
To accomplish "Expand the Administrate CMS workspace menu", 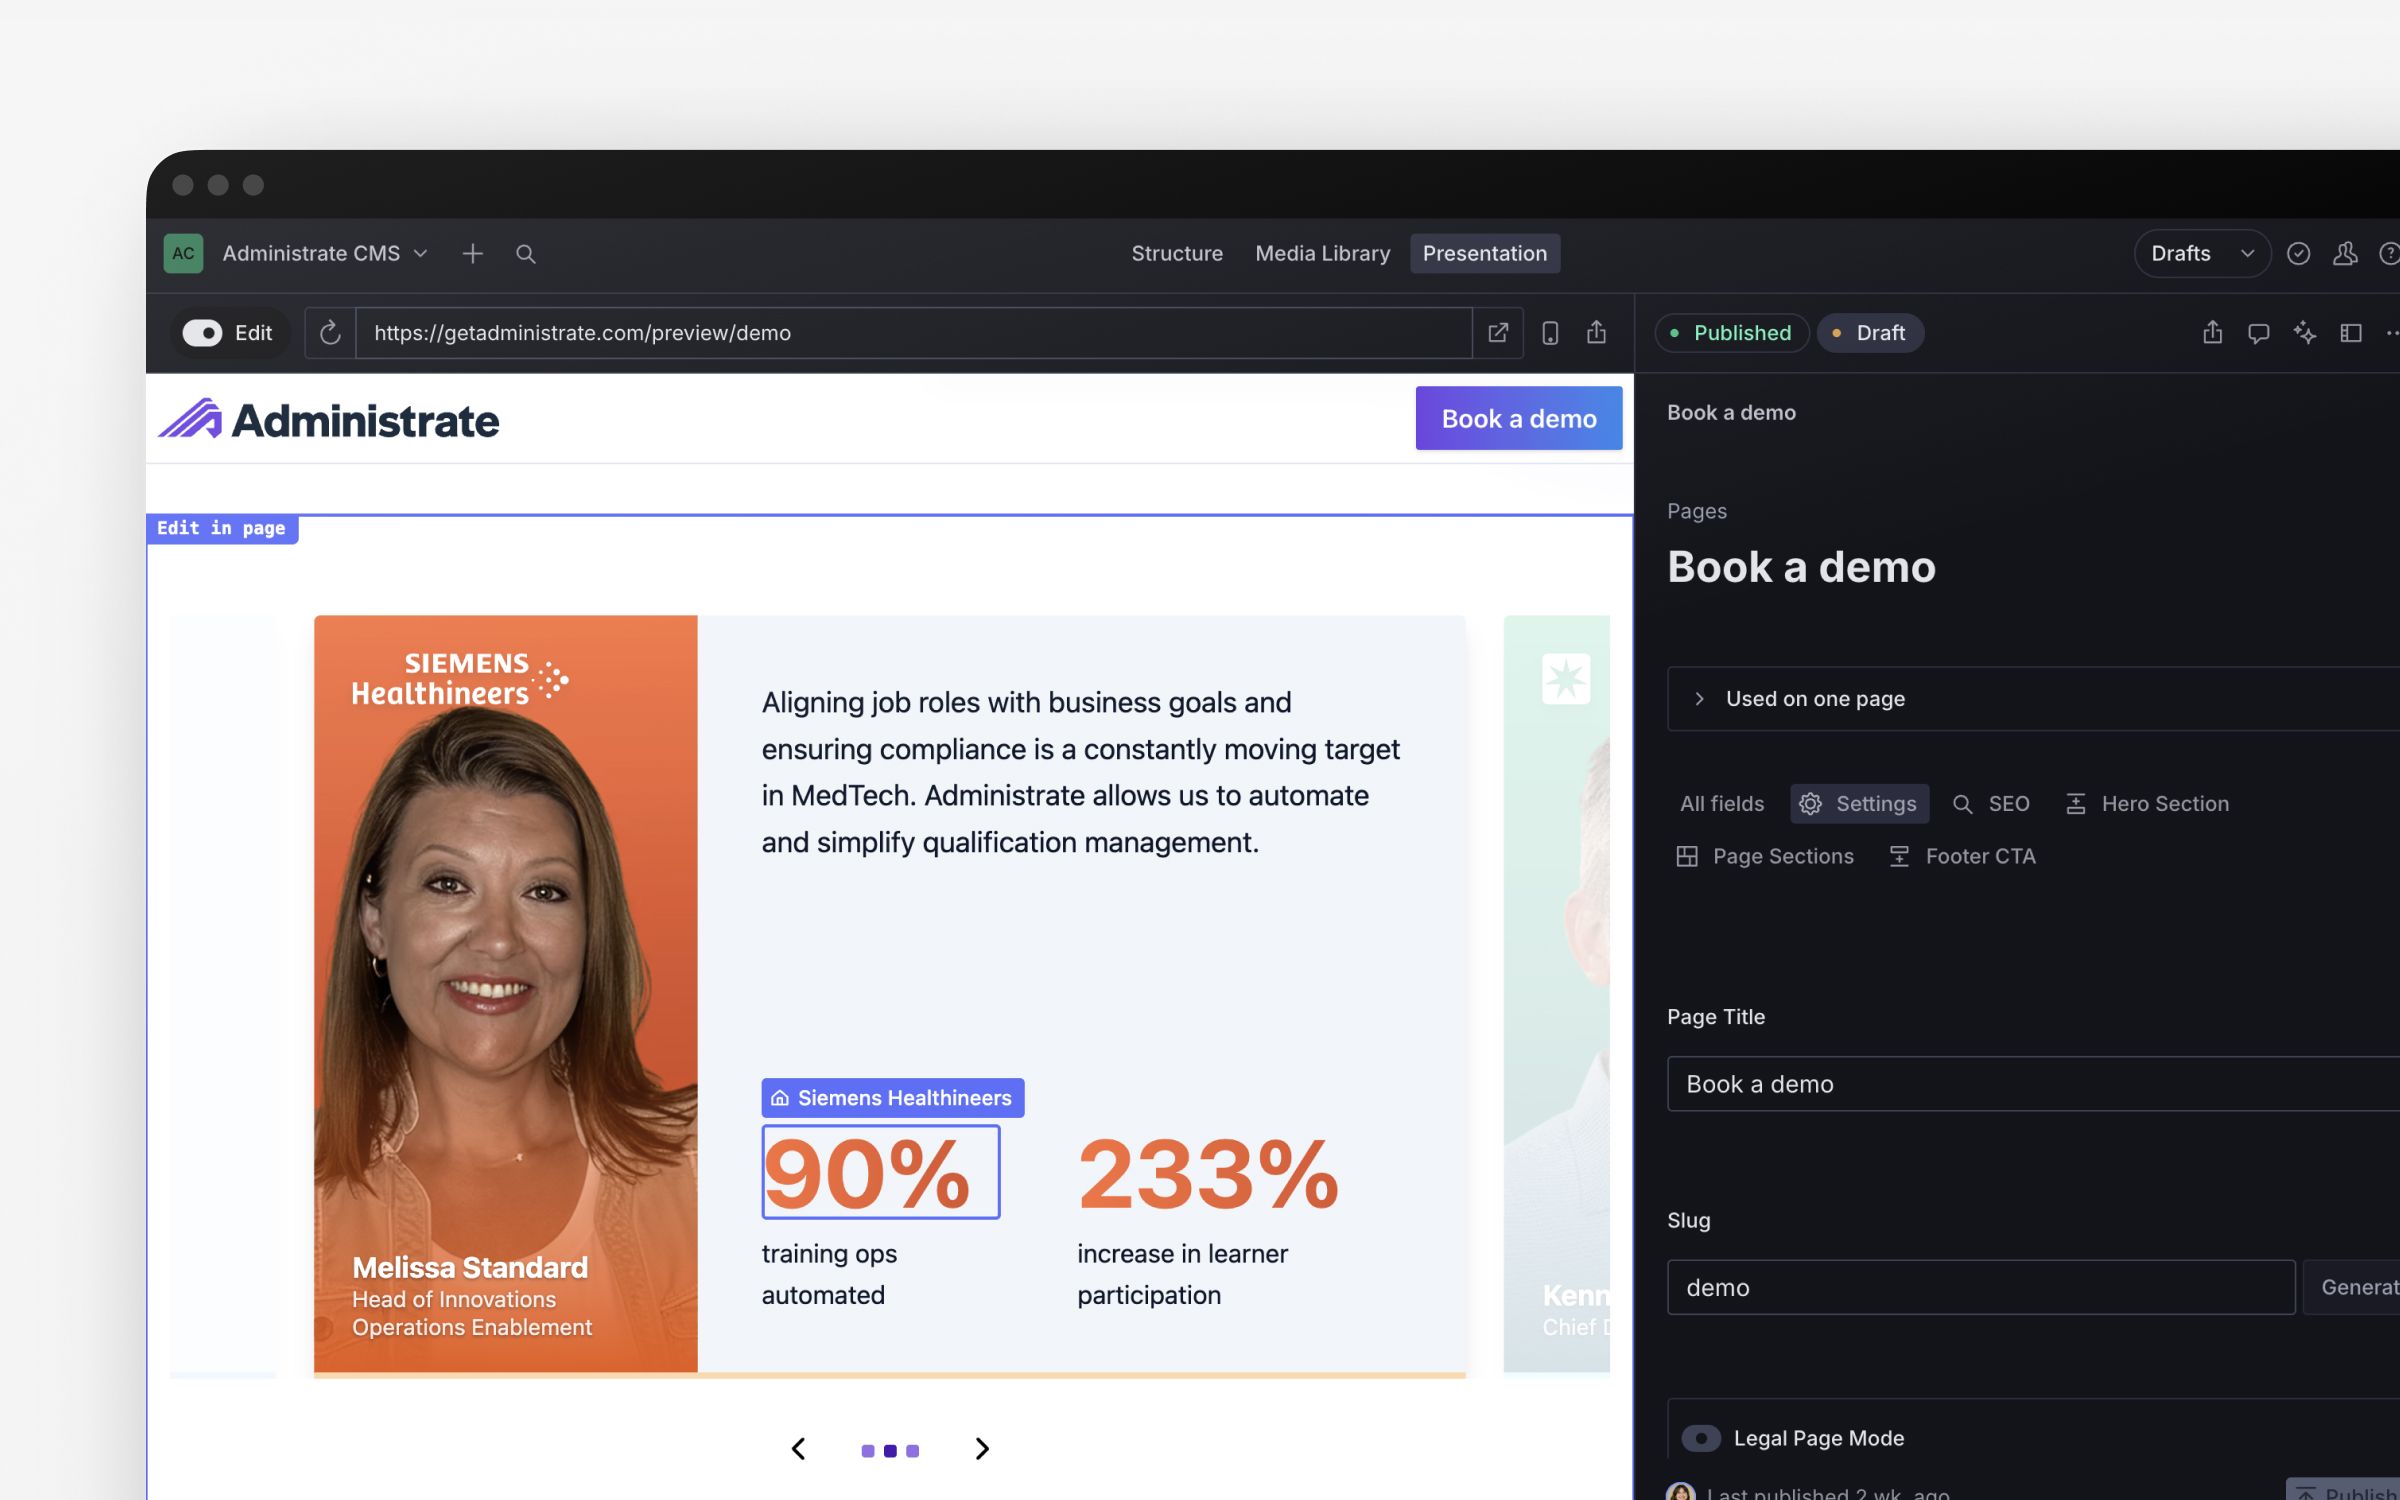I will click(x=325, y=254).
